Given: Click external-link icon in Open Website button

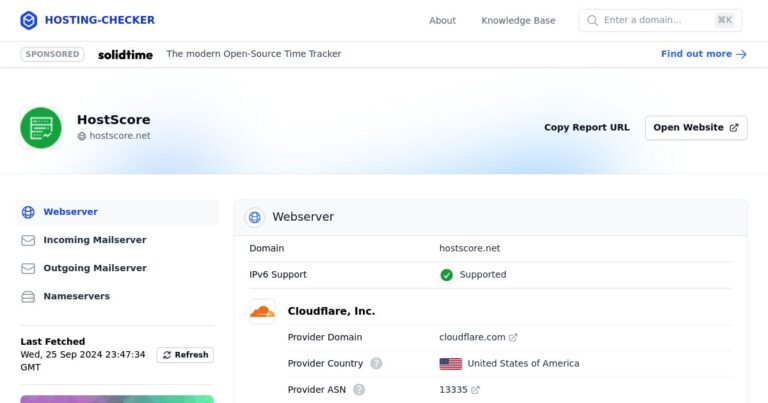Looking at the screenshot, I should [x=734, y=128].
